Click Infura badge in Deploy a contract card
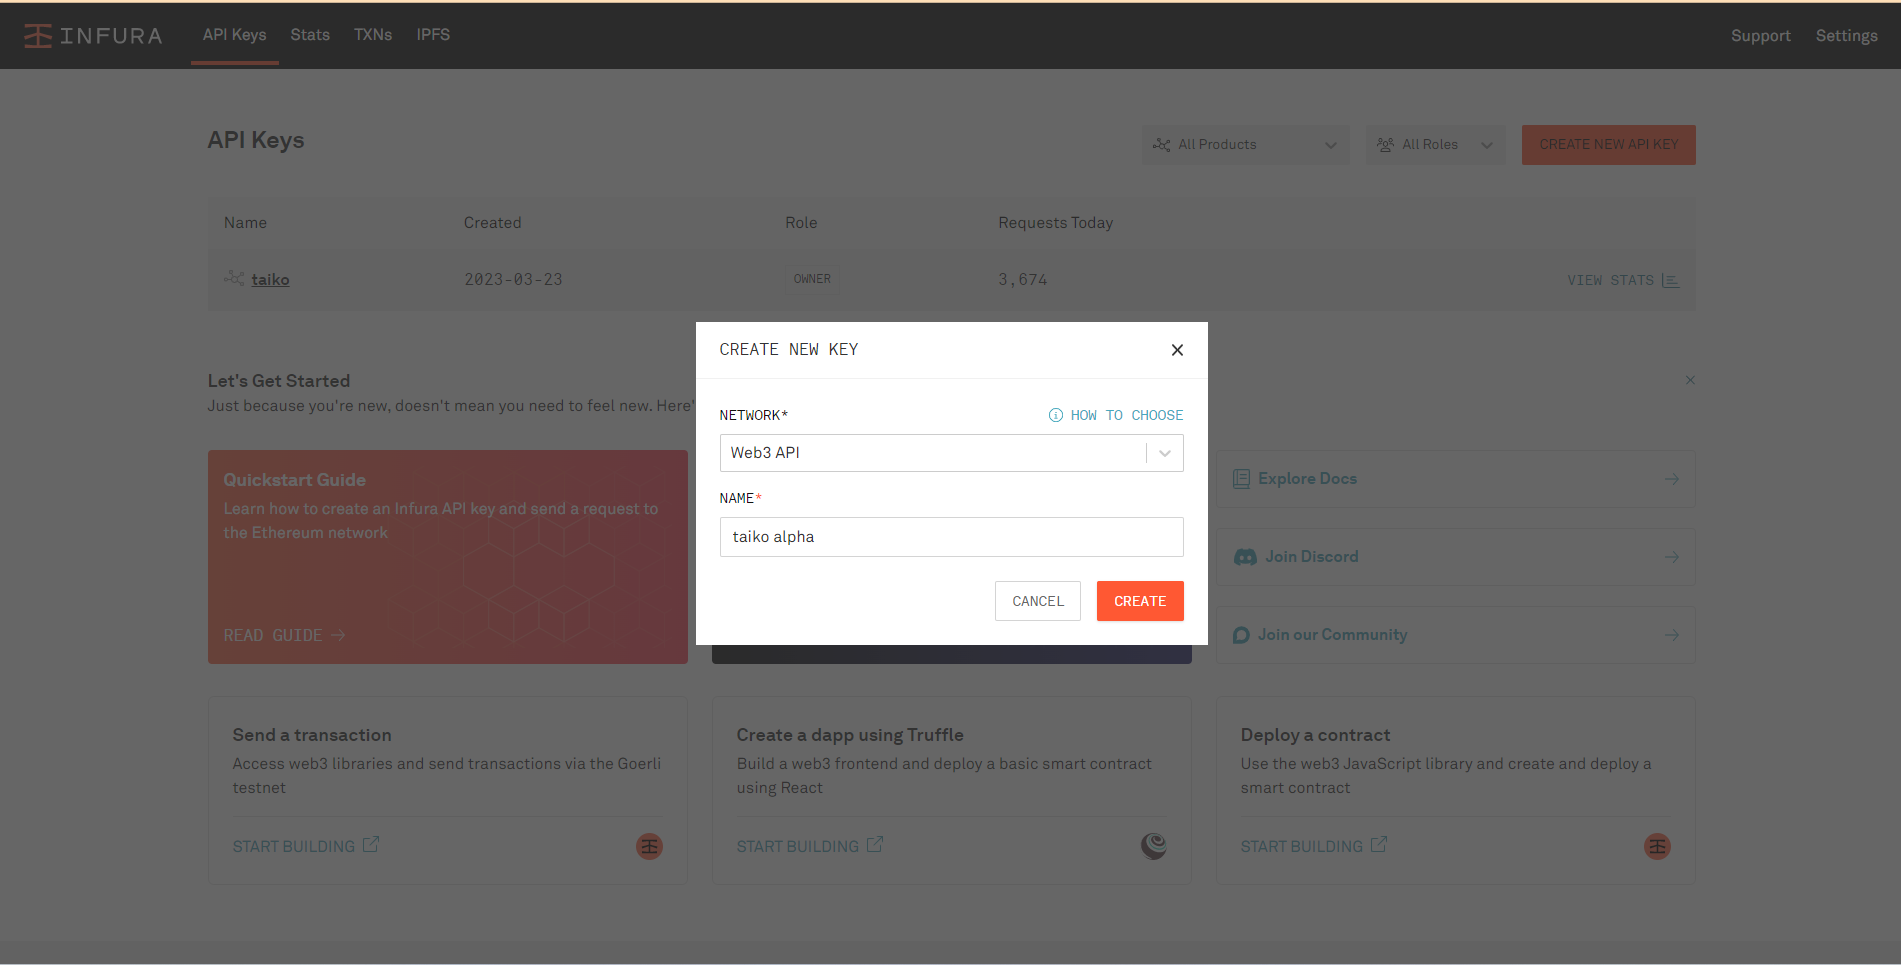1901x965 pixels. click(1658, 847)
